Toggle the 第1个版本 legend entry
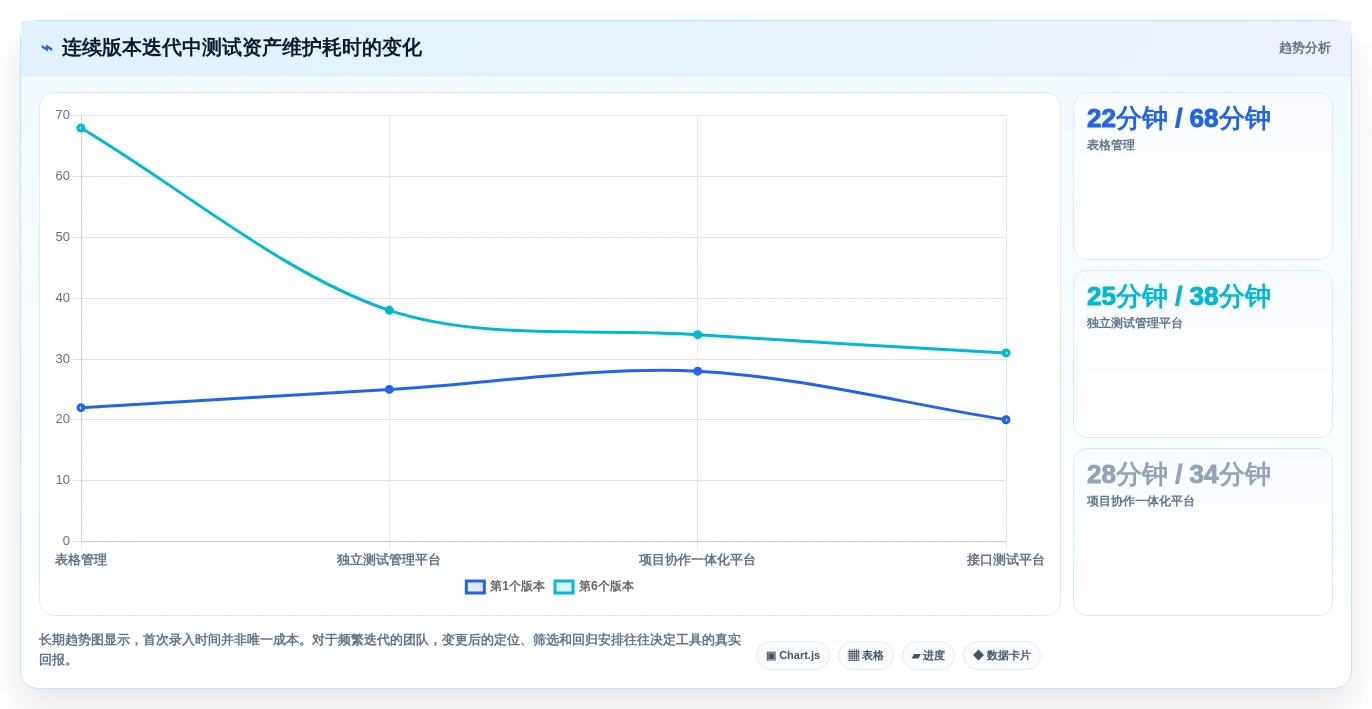 (x=505, y=587)
